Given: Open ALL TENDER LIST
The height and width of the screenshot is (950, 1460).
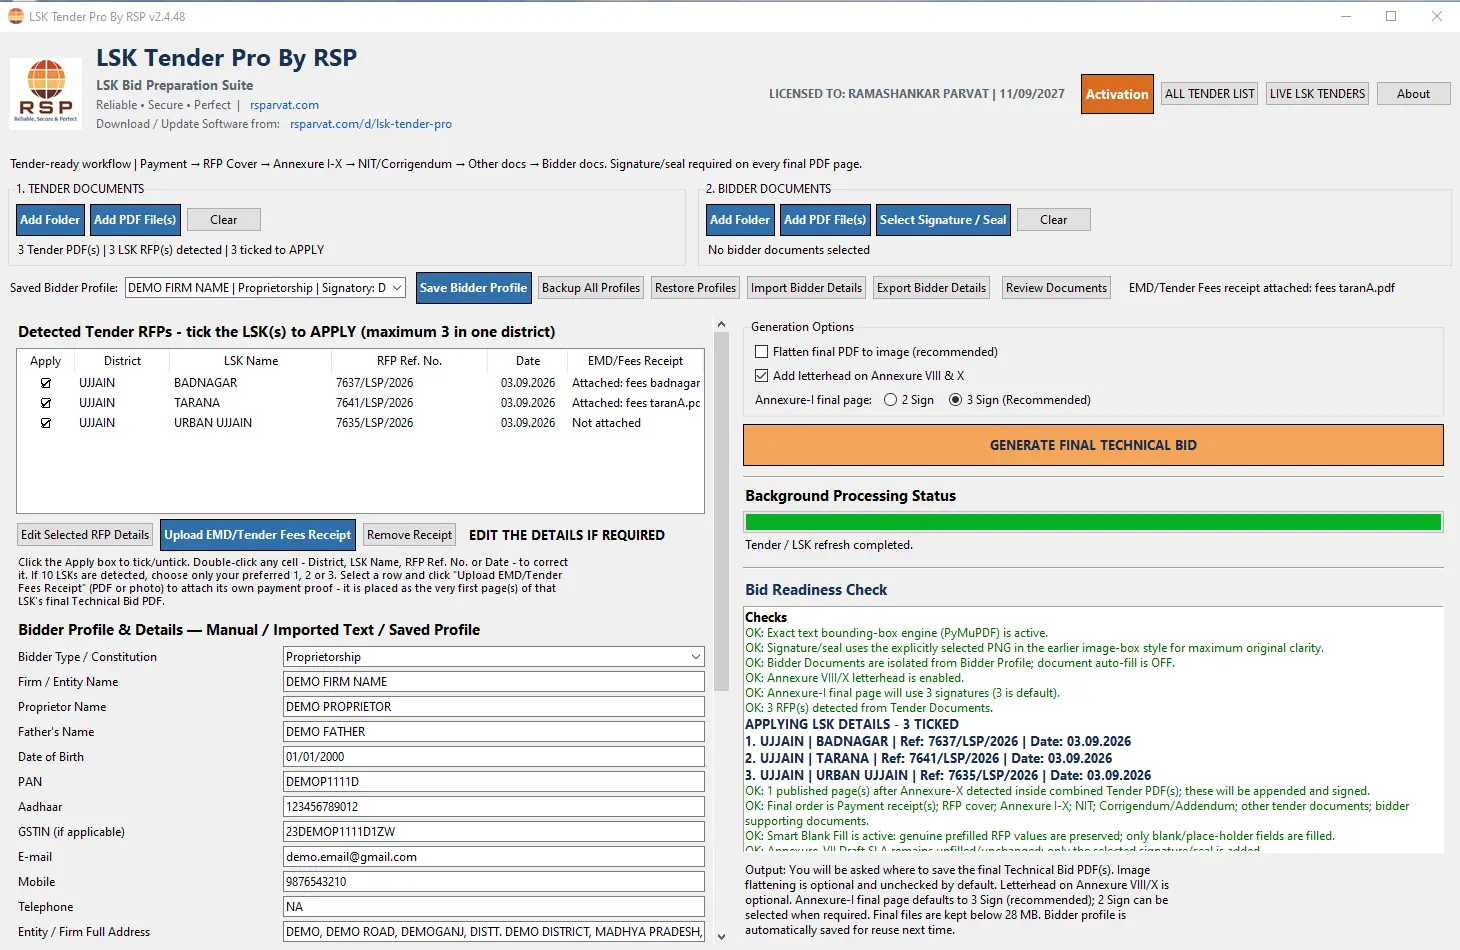Looking at the screenshot, I should click(1209, 94).
